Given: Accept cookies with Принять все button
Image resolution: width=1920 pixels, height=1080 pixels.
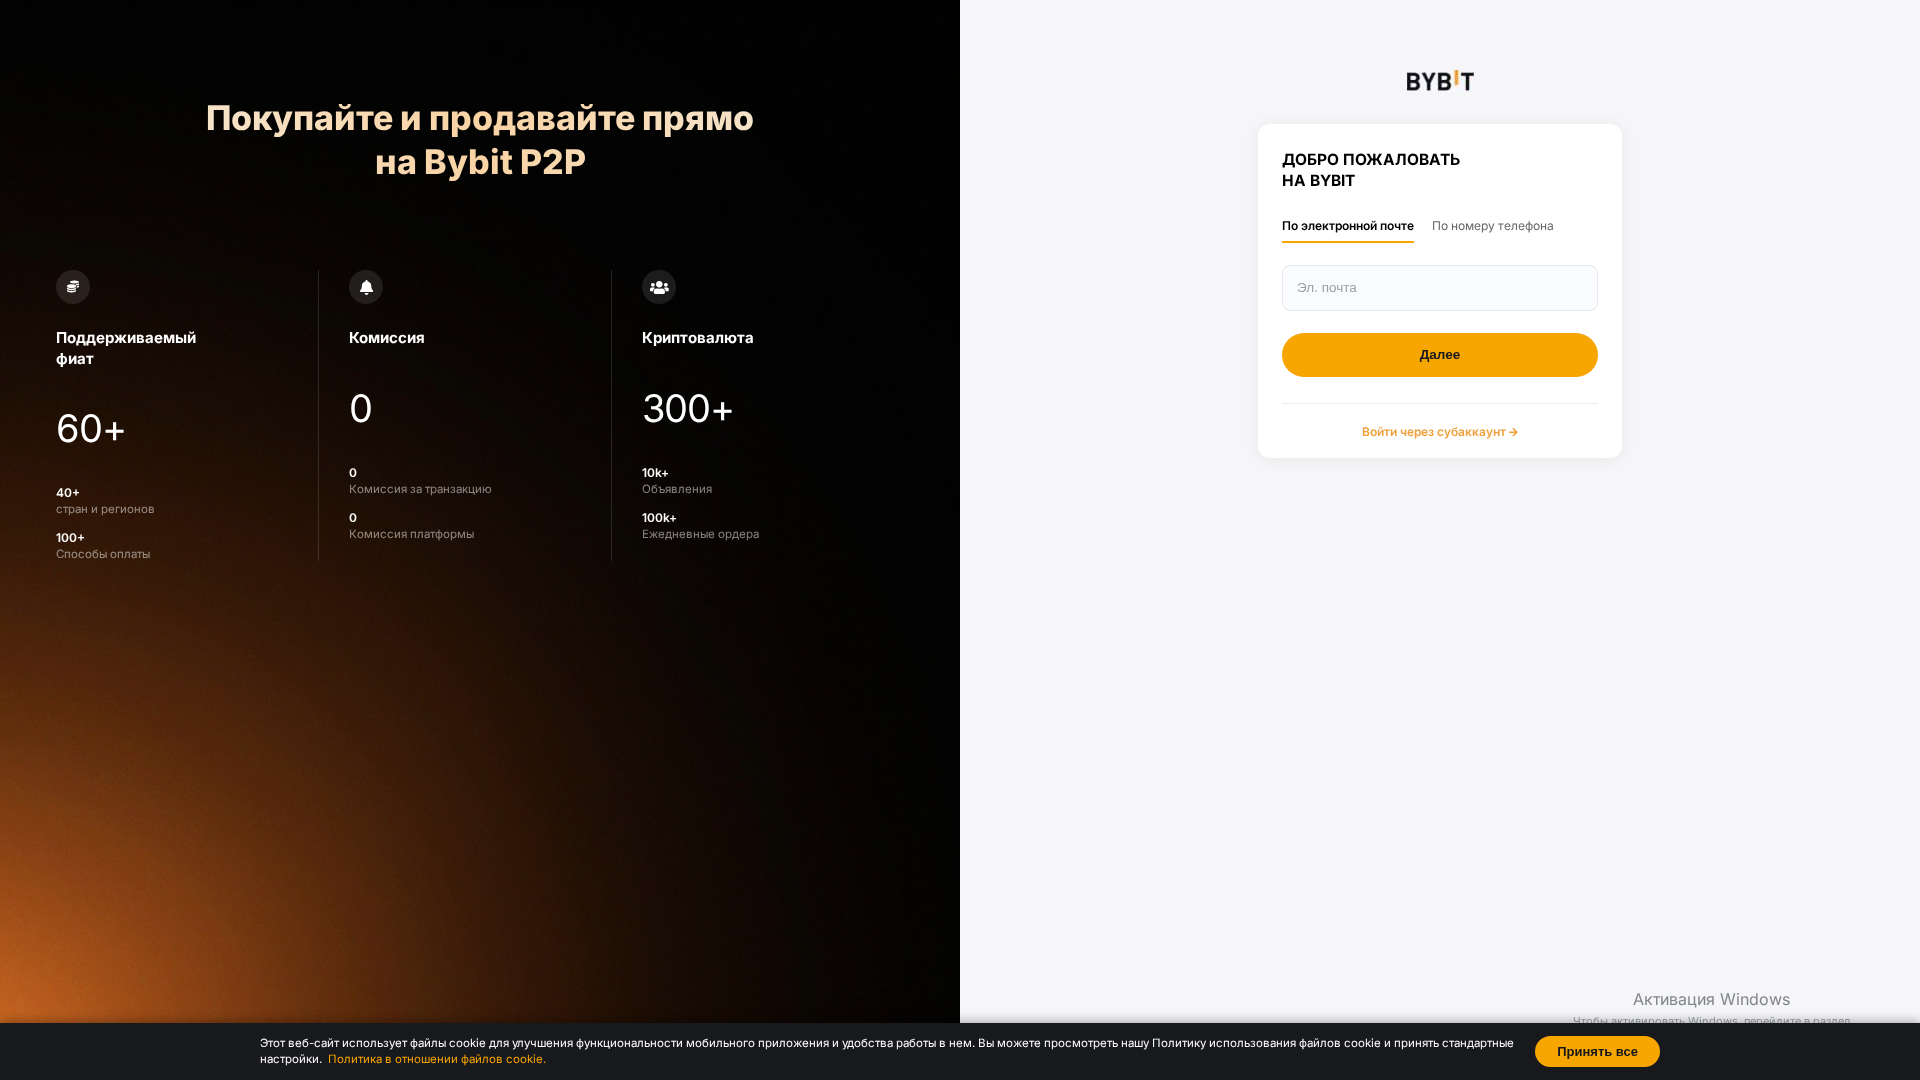Looking at the screenshot, I should [1597, 1051].
